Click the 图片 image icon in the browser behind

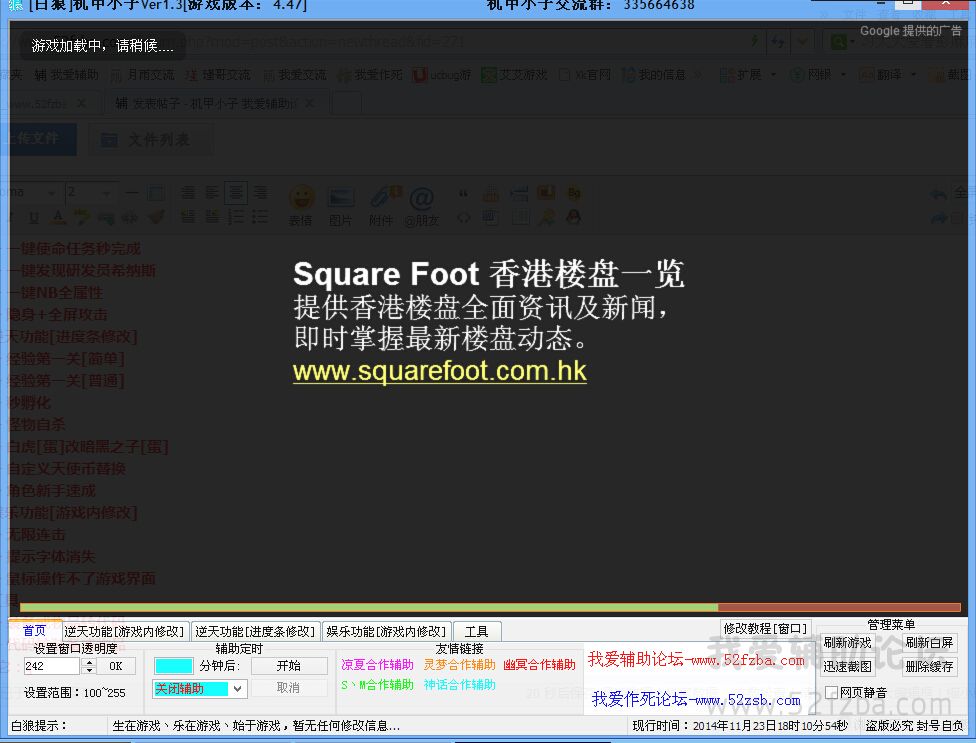click(x=340, y=205)
